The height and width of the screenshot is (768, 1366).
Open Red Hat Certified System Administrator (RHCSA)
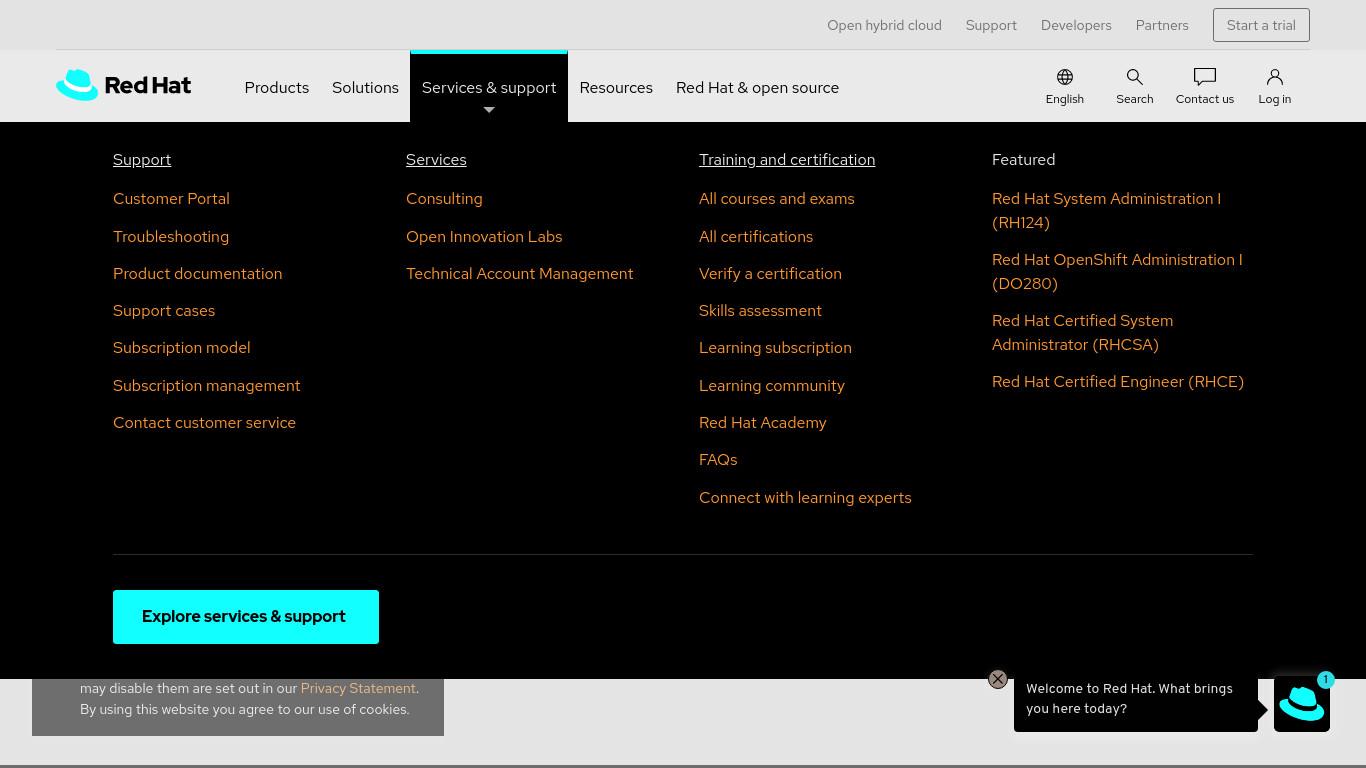(x=1082, y=333)
